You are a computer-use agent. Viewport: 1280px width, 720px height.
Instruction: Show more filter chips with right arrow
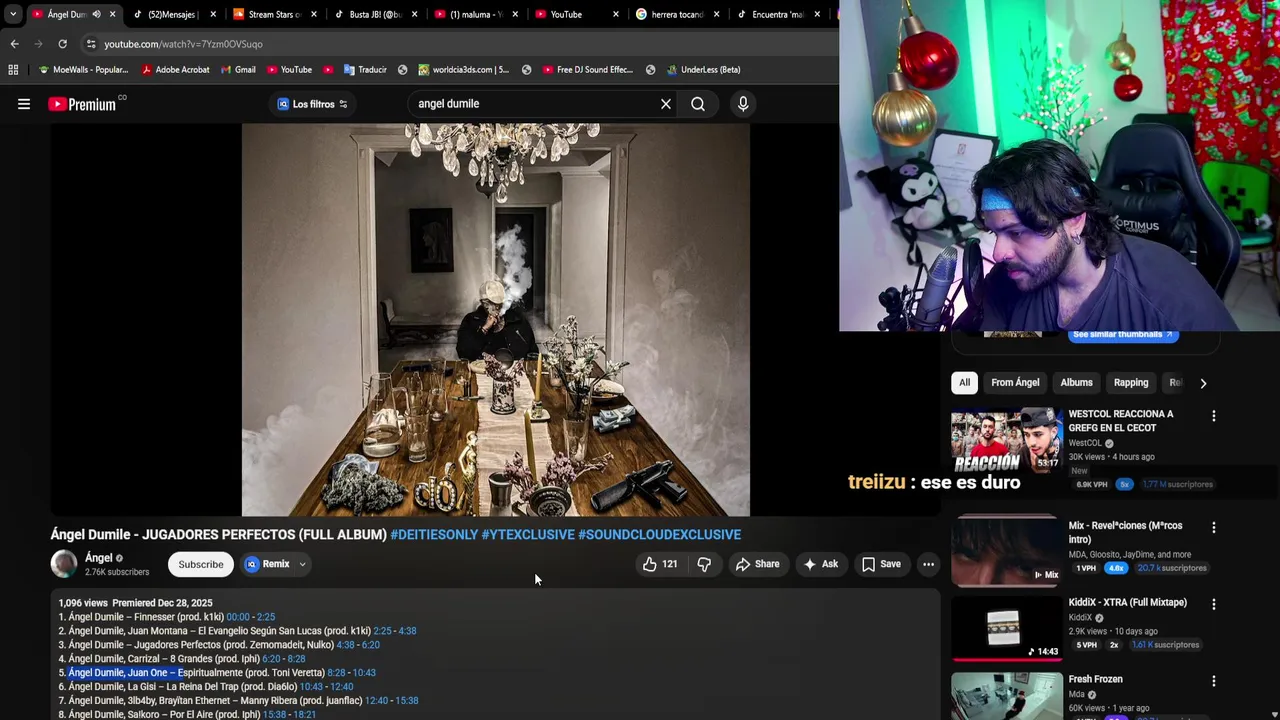point(1203,383)
